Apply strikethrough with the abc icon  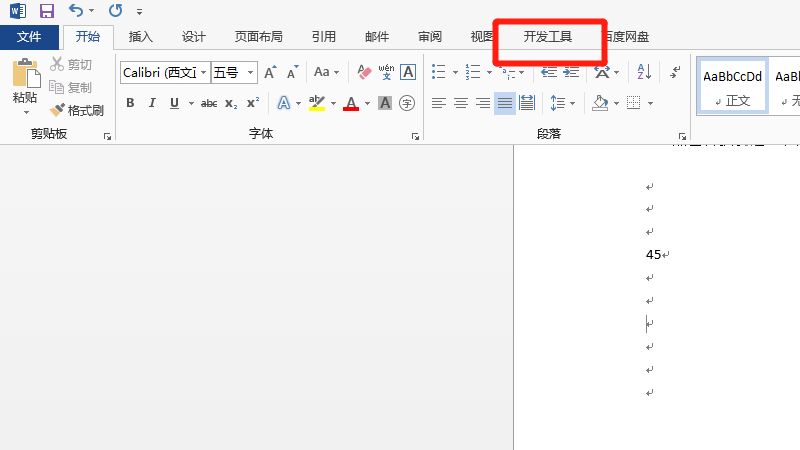(x=208, y=103)
